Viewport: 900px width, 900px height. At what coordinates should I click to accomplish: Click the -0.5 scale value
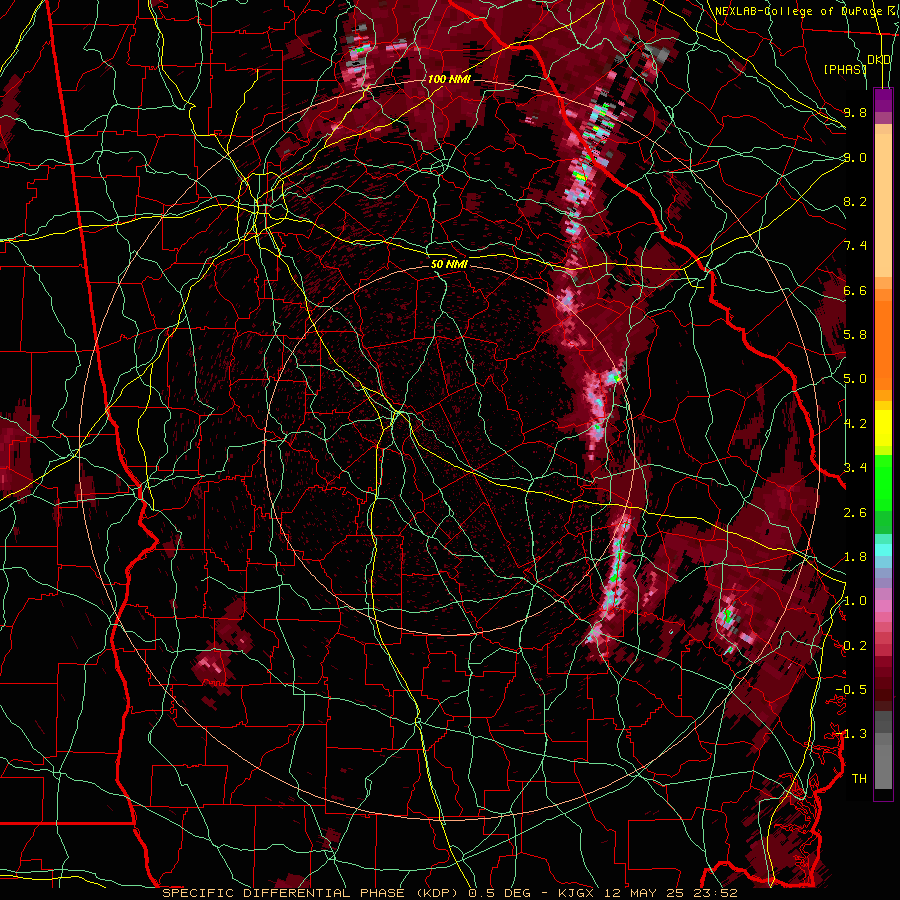coord(851,690)
